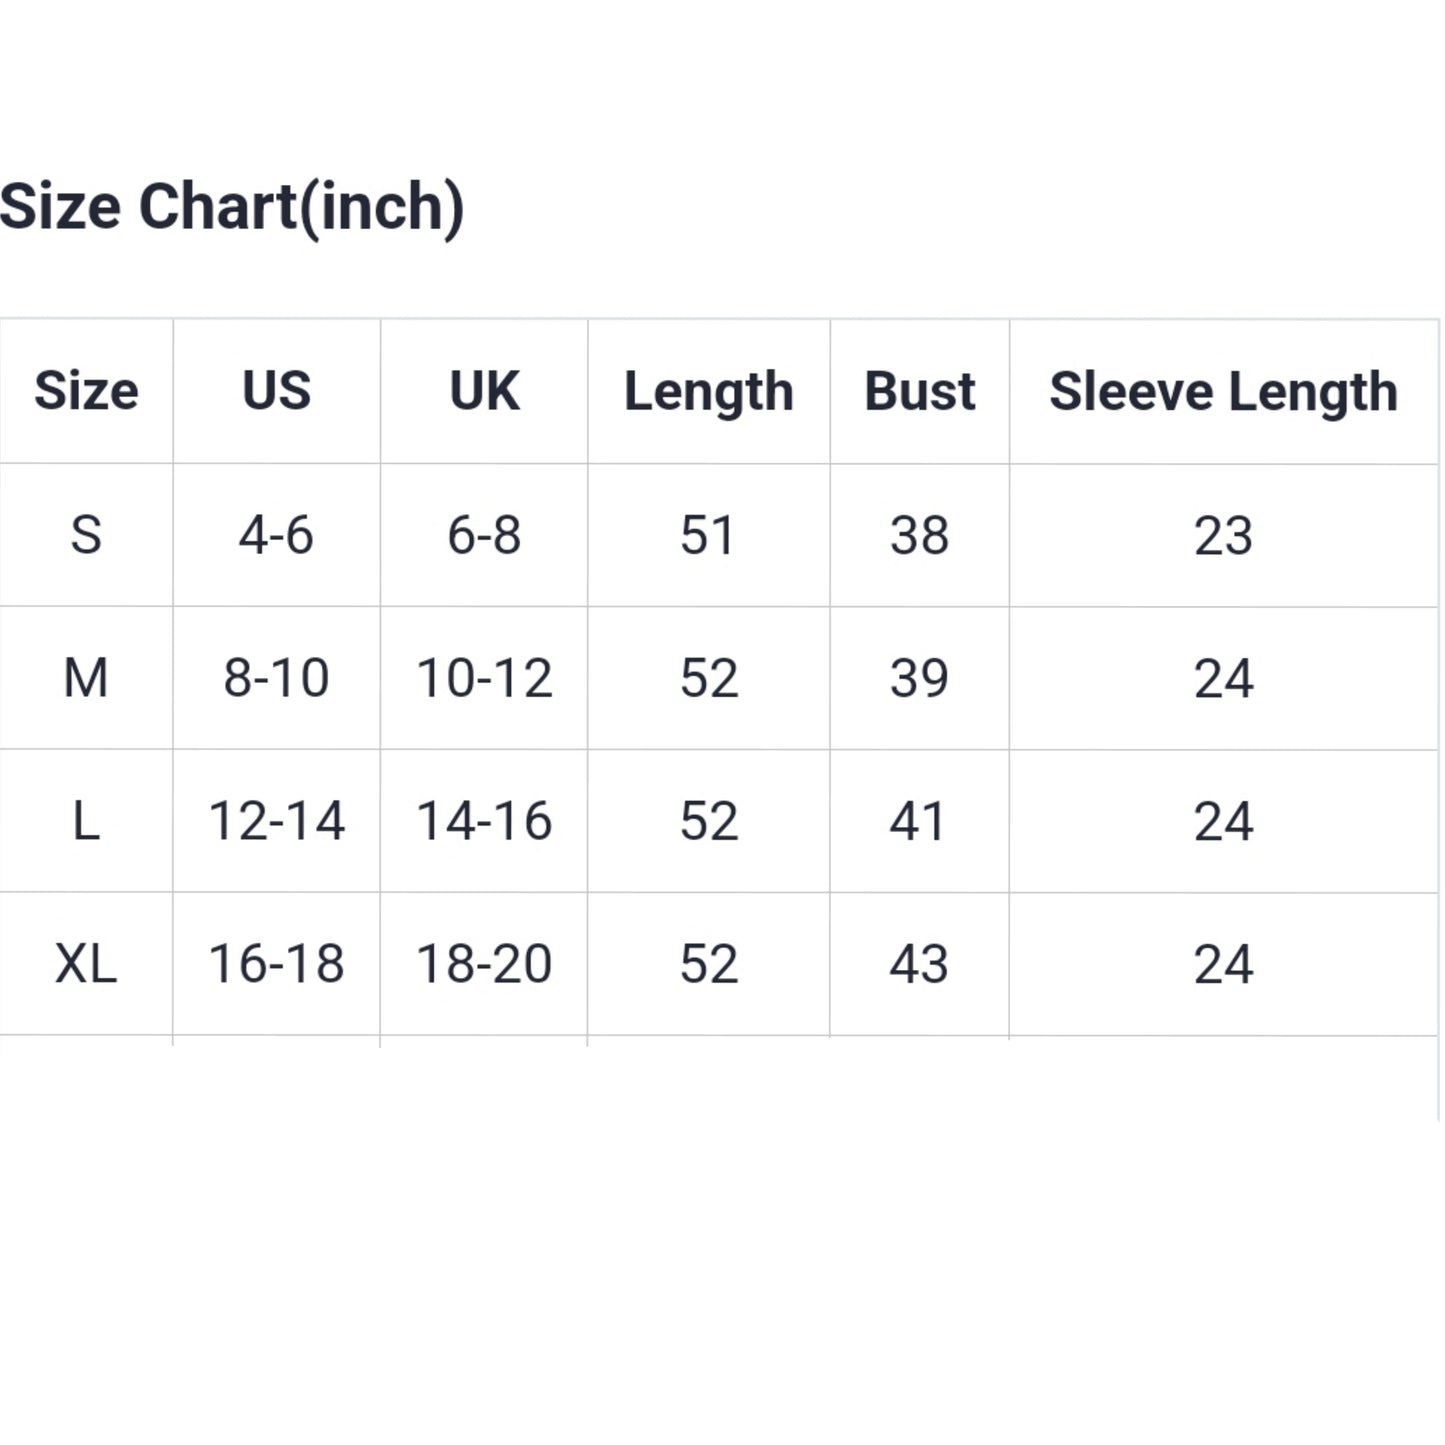
Task: Click the UK 14-16 cell
Action: point(484,821)
